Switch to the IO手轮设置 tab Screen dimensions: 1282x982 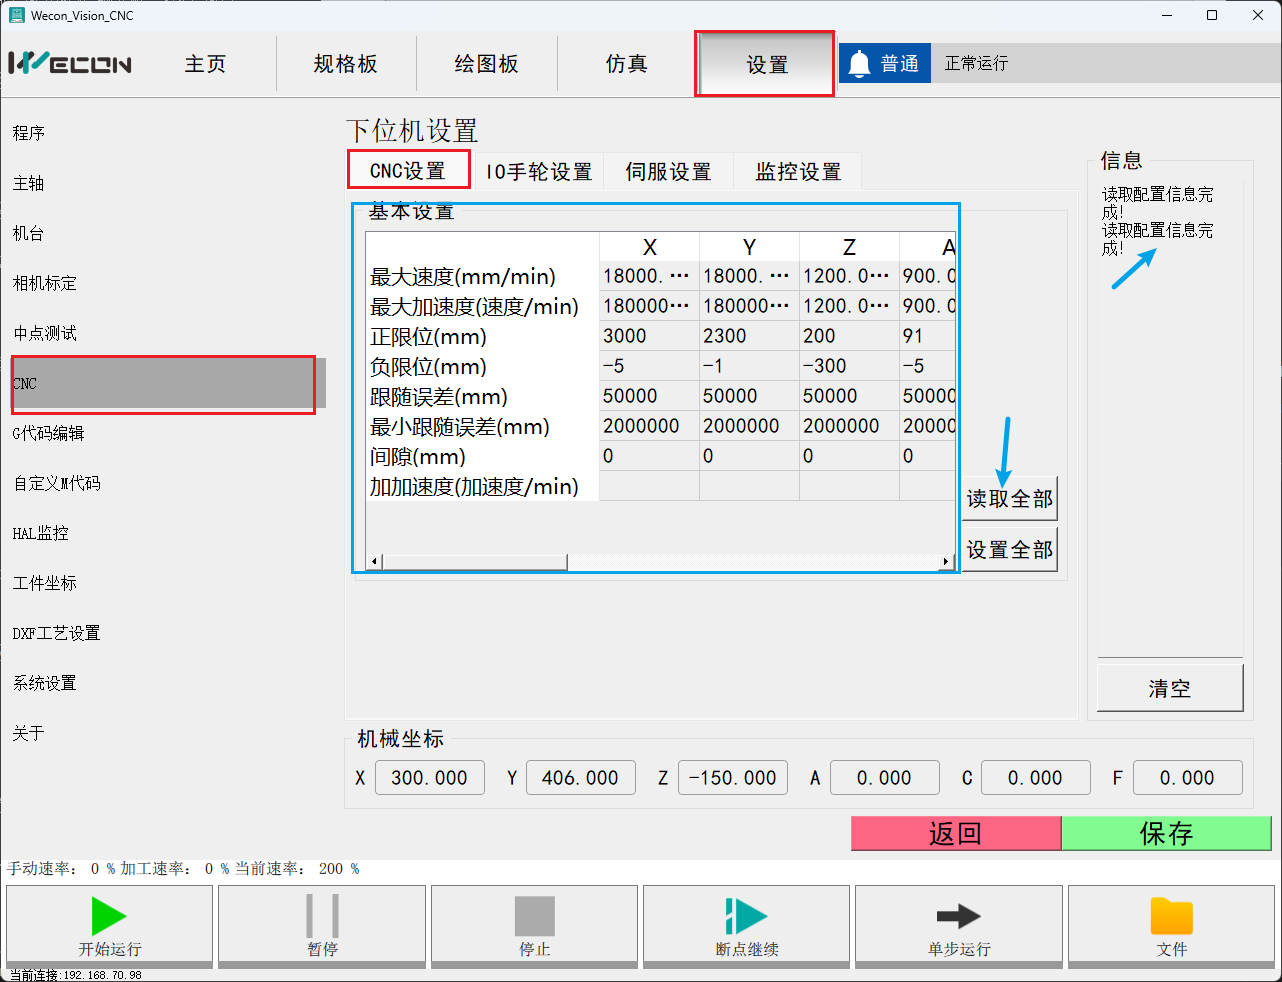click(x=538, y=172)
